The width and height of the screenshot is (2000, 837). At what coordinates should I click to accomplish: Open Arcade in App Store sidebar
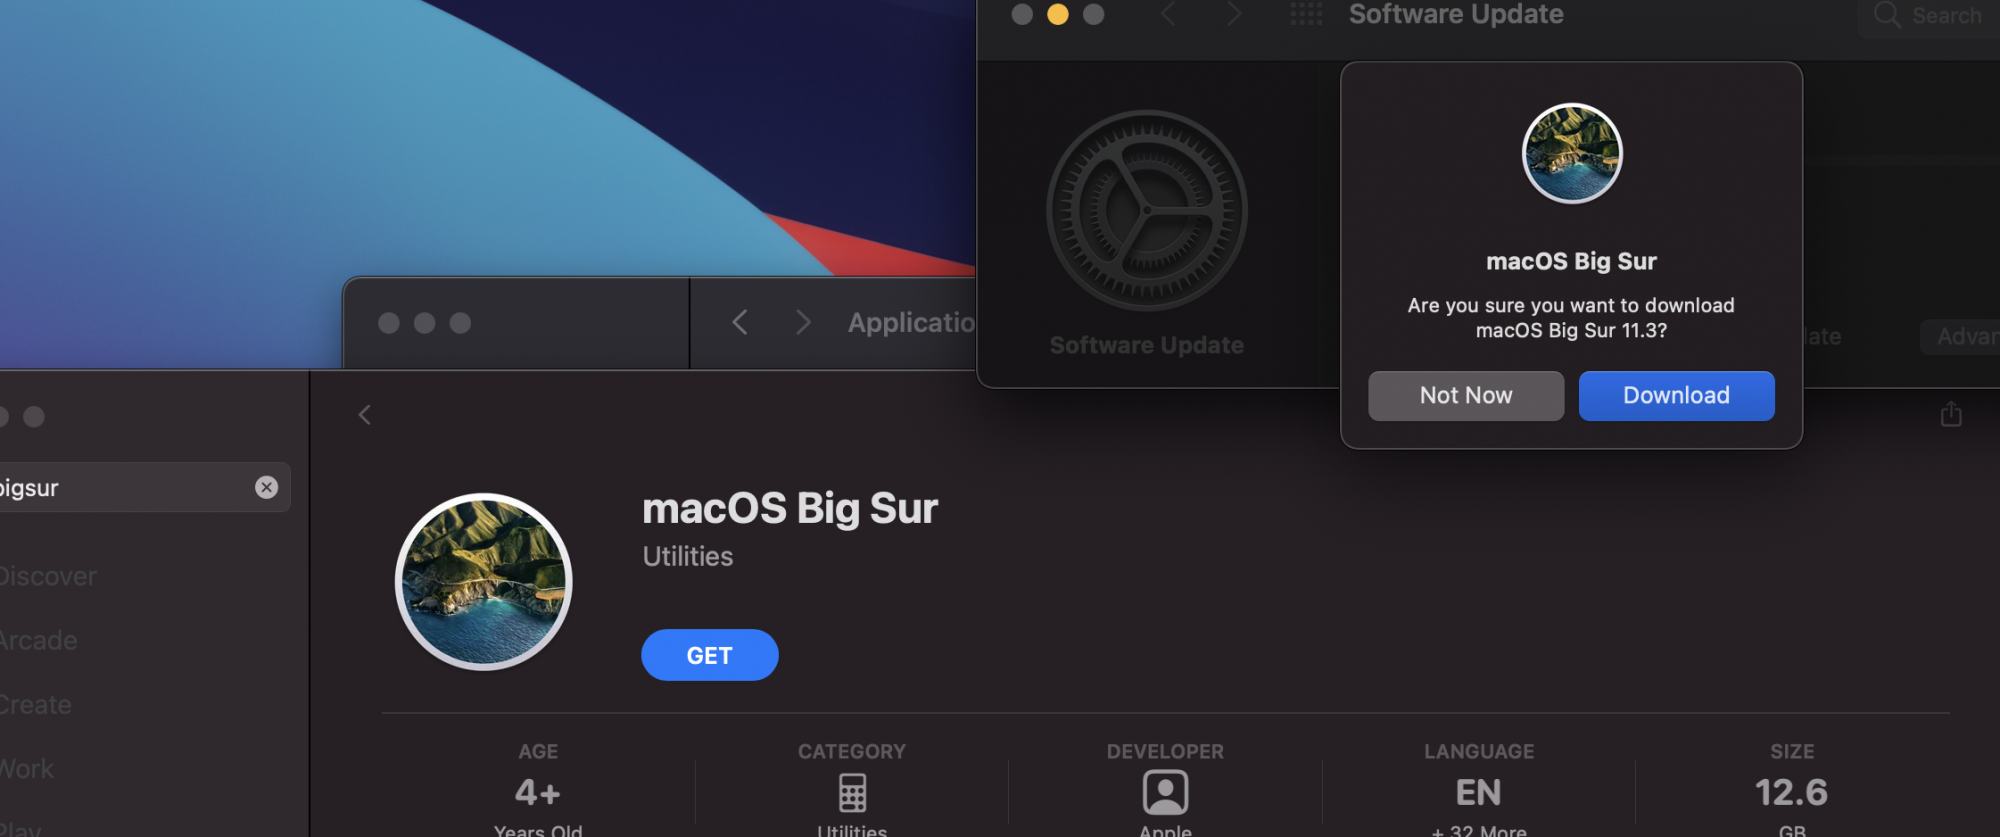coord(39,641)
